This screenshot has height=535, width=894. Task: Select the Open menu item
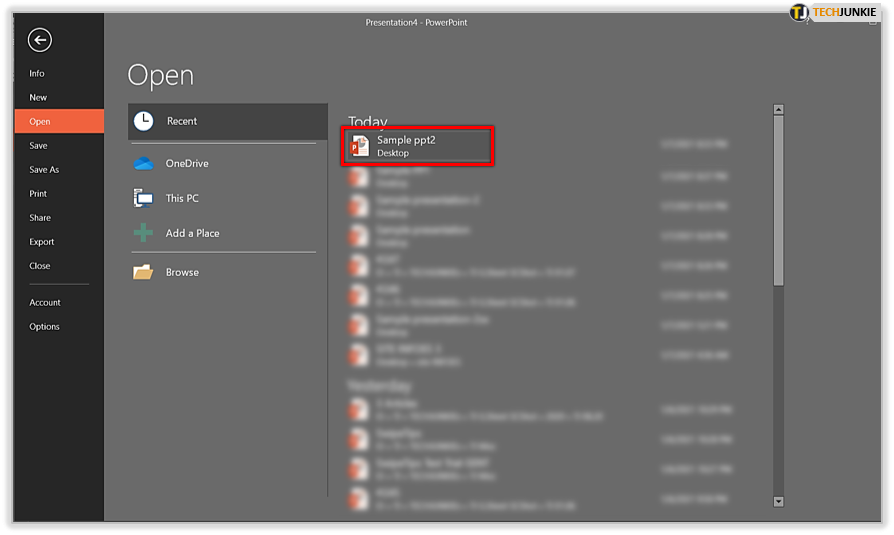59,121
